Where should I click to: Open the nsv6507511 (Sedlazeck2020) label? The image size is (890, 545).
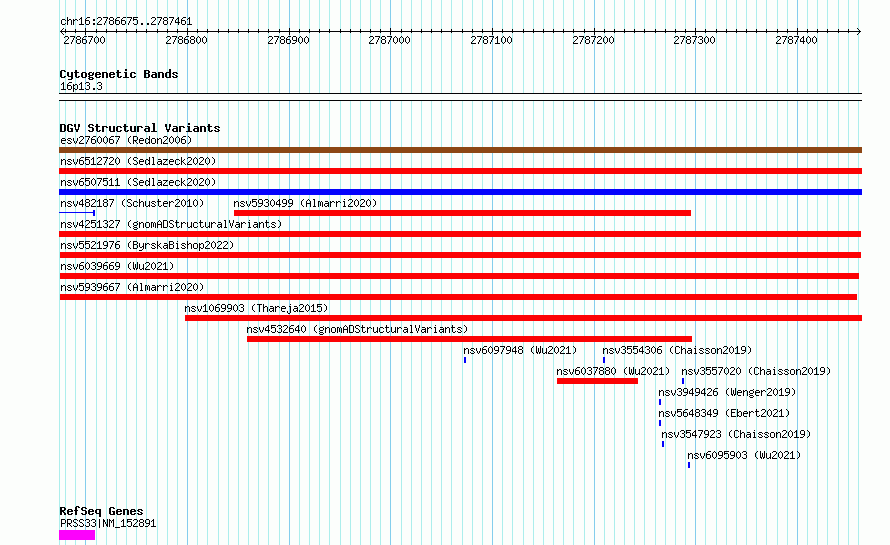click(x=138, y=182)
